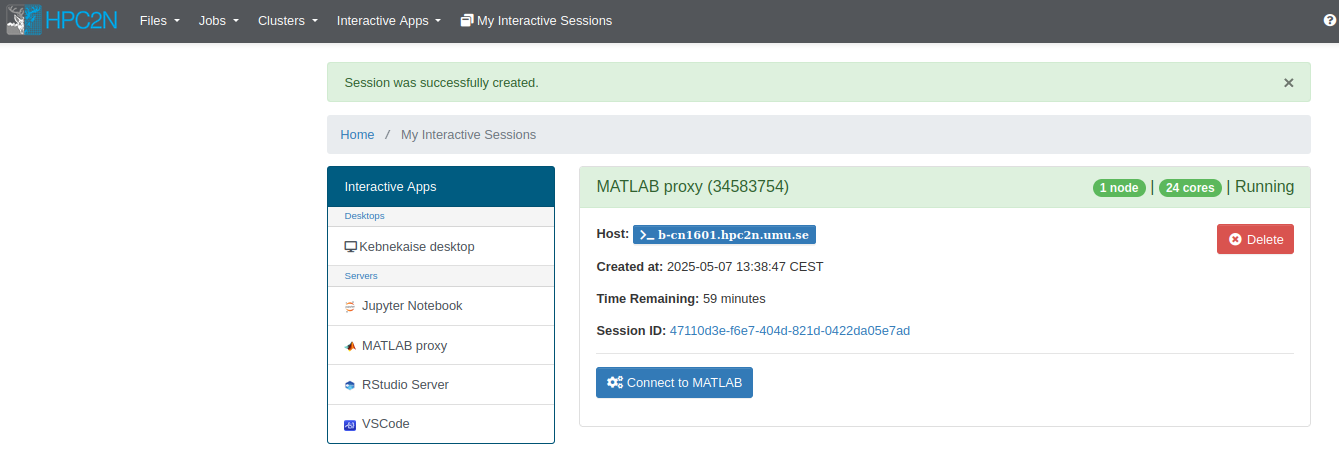Dismiss the success alert with the X
Image resolution: width=1339 pixels, height=470 pixels.
[x=1289, y=83]
